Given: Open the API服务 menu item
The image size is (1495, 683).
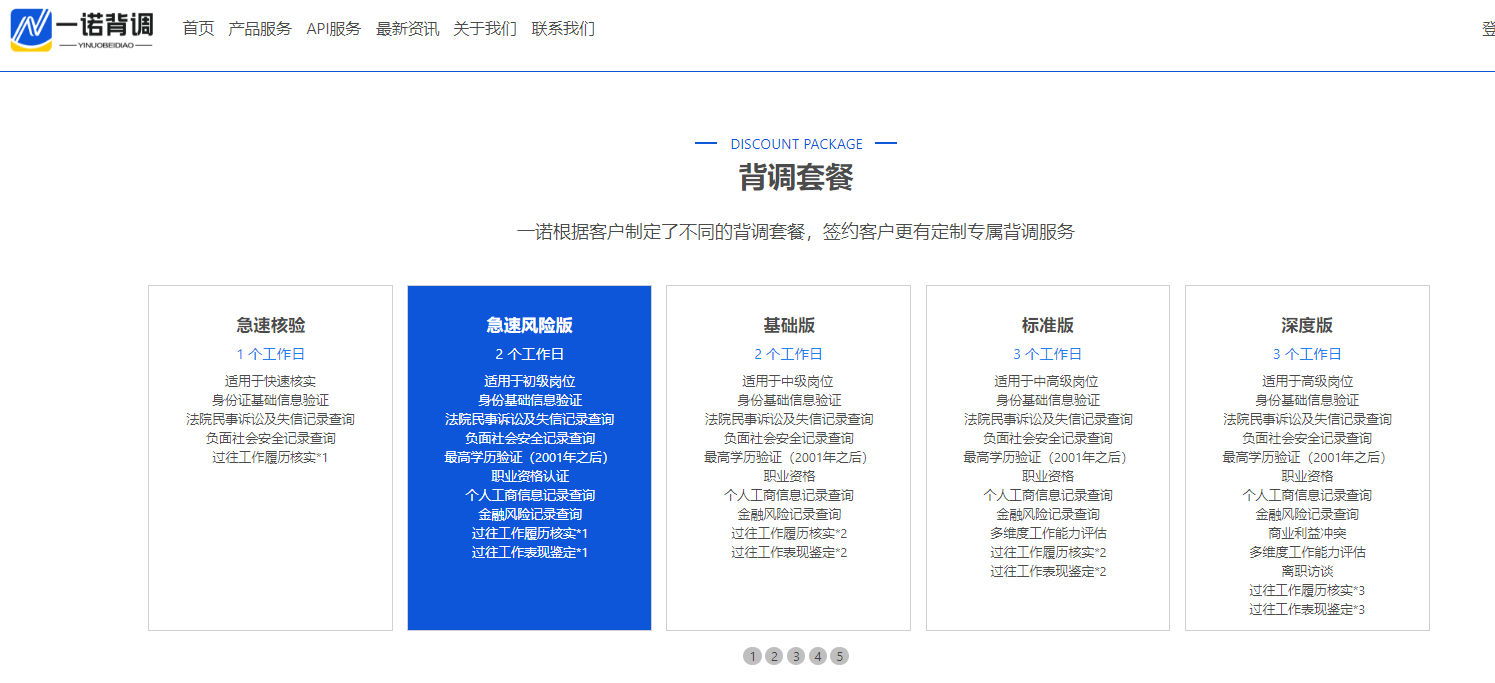Looking at the screenshot, I should pyautogui.click(x=334, y=29).
